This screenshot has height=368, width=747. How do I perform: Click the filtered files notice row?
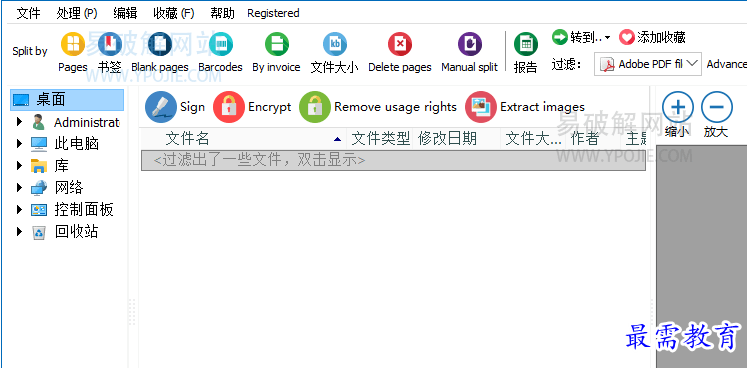[x=394, y=161]
